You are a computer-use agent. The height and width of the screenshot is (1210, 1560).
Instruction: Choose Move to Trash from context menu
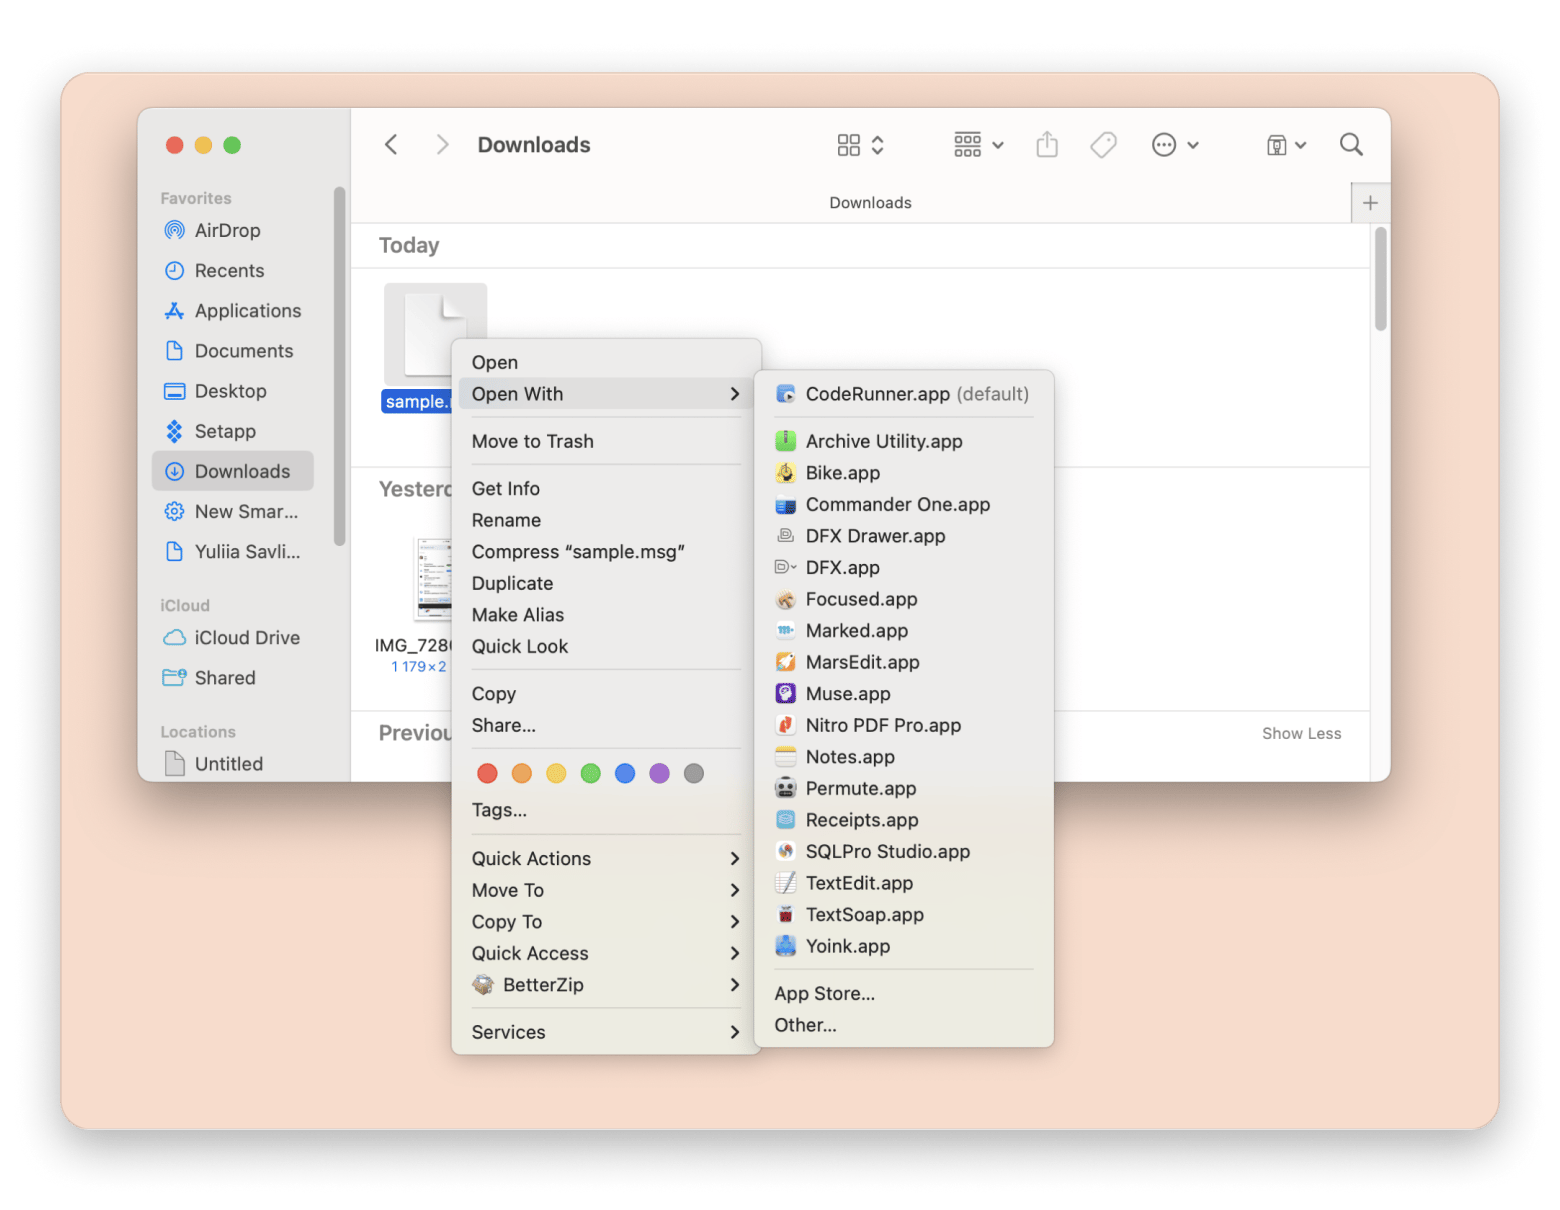click(533, 441)
